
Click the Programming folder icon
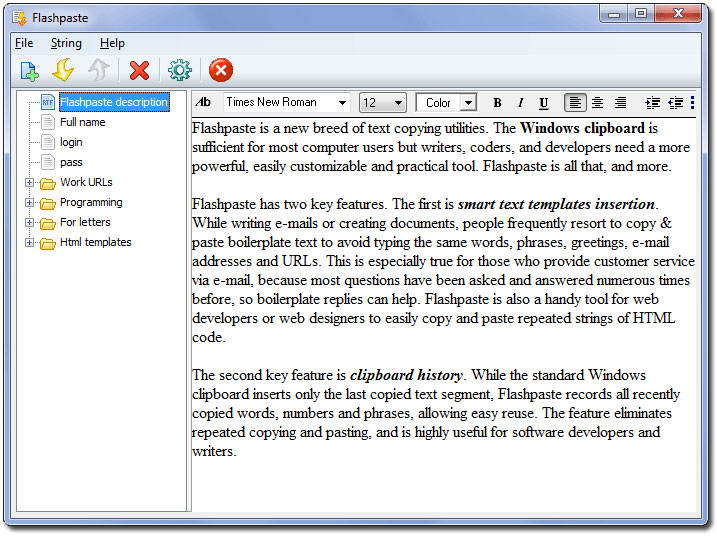[48, 203]
